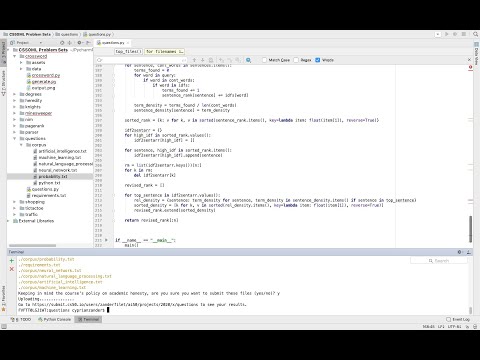
Task: Click the Run button in top toolbar
Action: coord(446,34)
